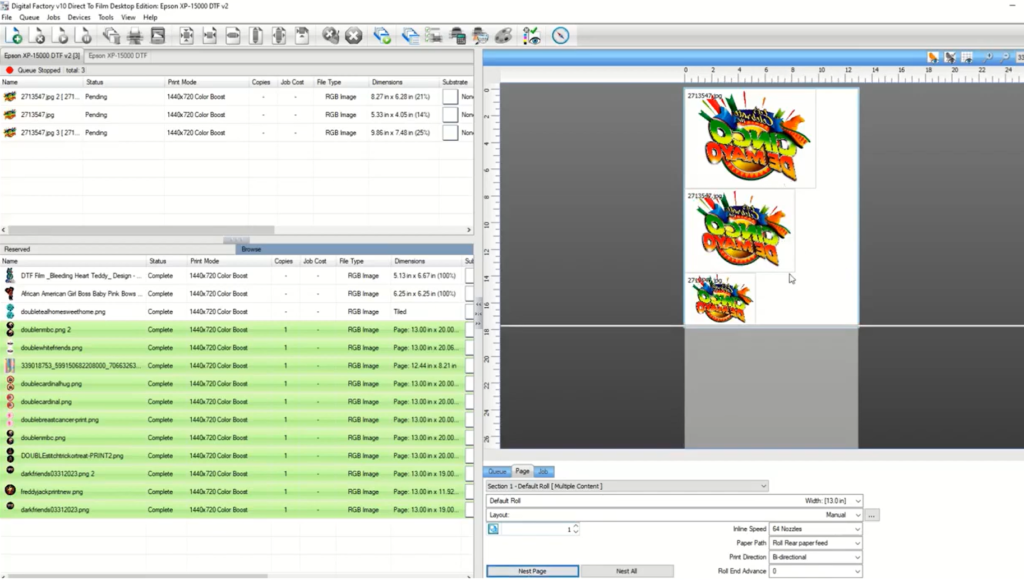Select the Reserved tab
The image size is (1024, 580).
(x=118, y=249)
